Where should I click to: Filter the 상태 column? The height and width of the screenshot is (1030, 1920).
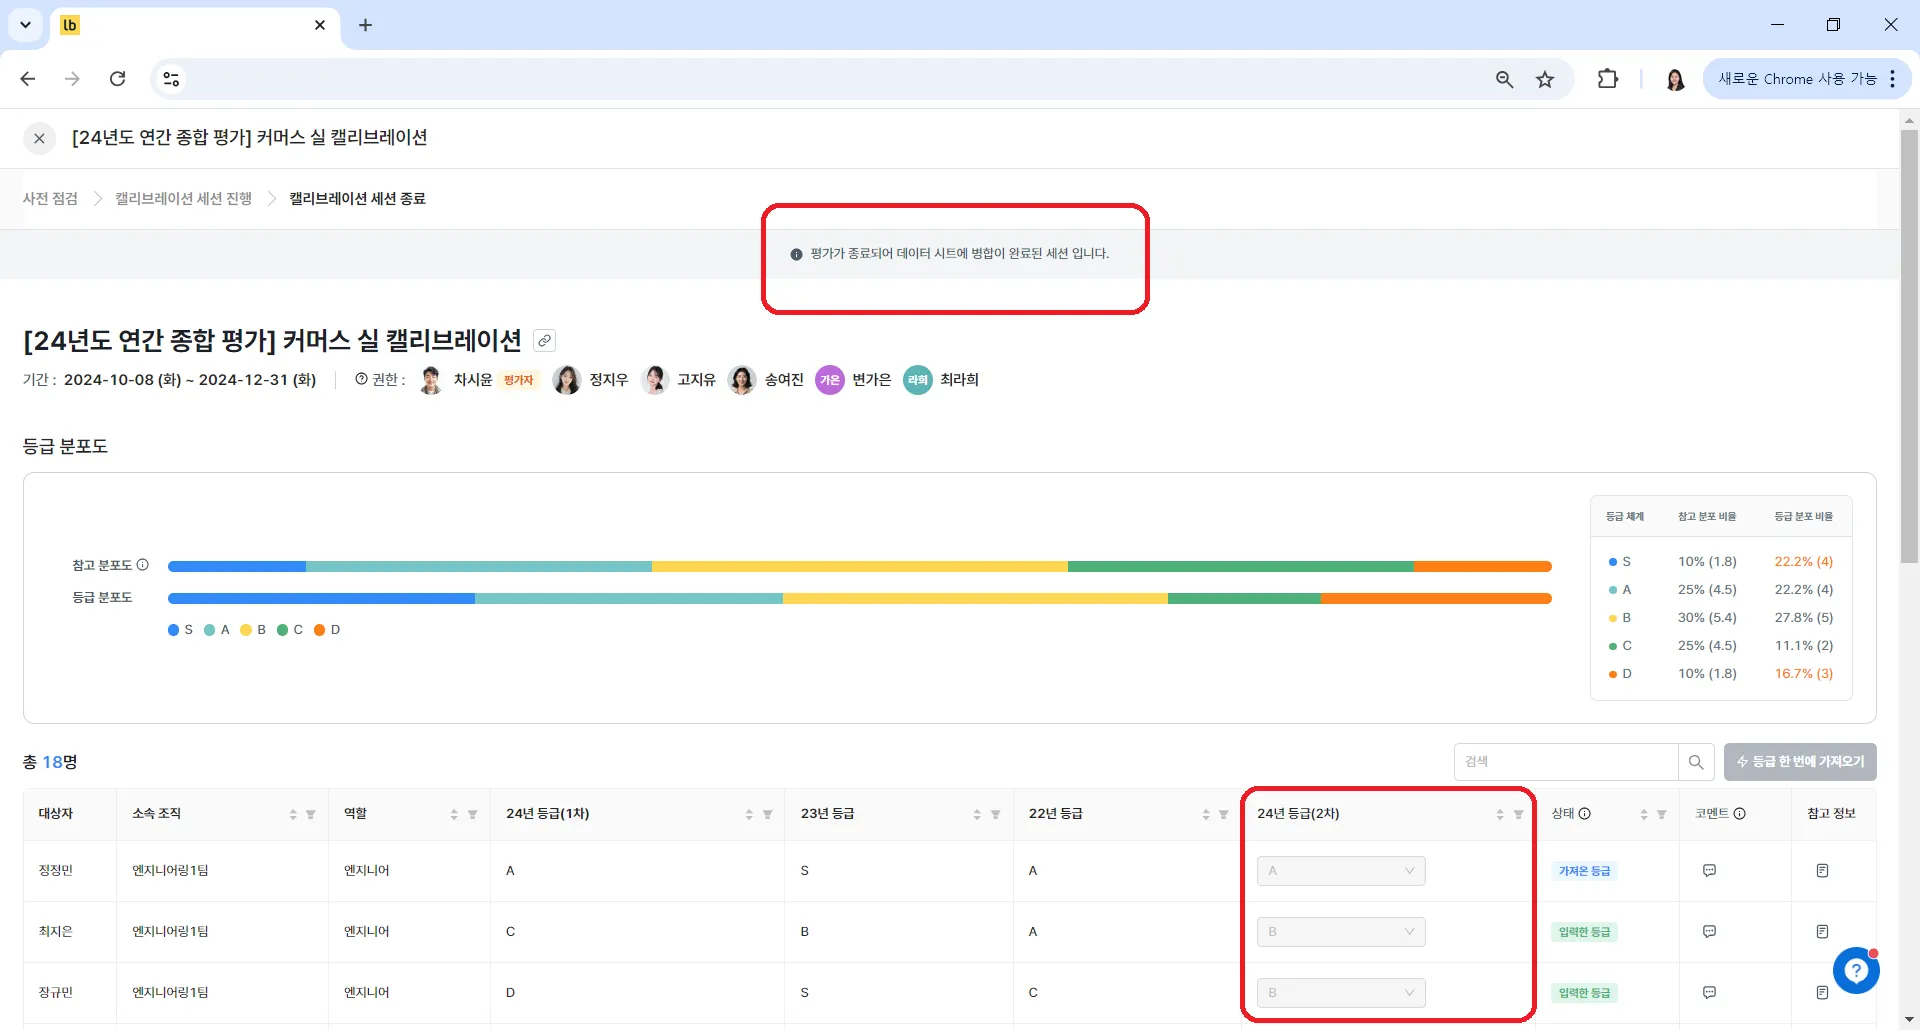tap(1662, 815)
